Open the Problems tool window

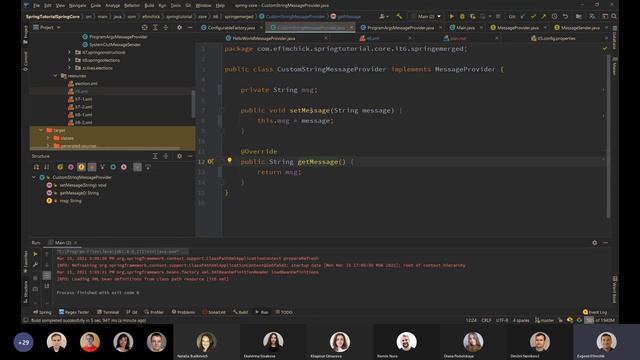click(183, 312)
